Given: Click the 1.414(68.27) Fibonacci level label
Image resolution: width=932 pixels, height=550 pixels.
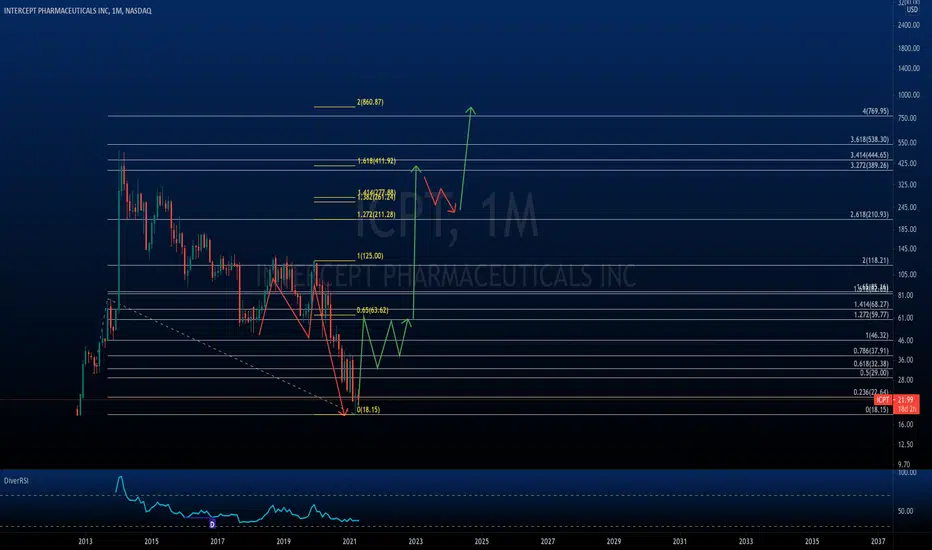Looking at the screenshot, I should [x=871, y=304].
